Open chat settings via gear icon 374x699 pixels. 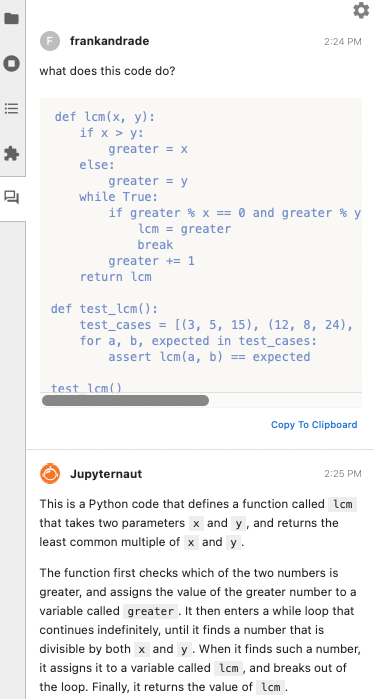click(x=361, y=10)
